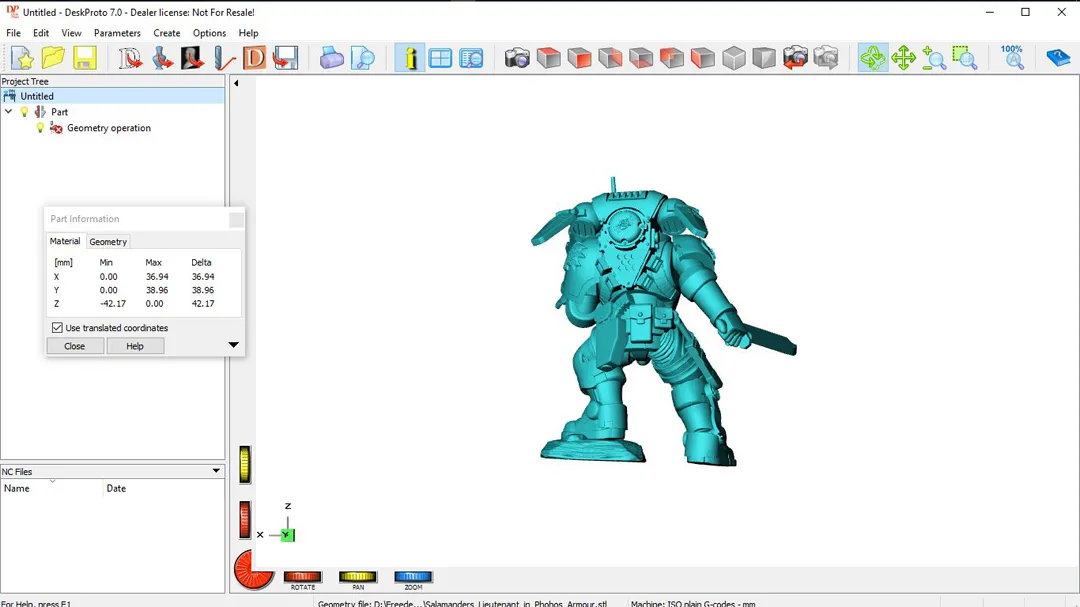Click the greyed next view camera icon
The width and height of the screenshot is (1080, 607).
pyautogui.click(x=826, y=59)
